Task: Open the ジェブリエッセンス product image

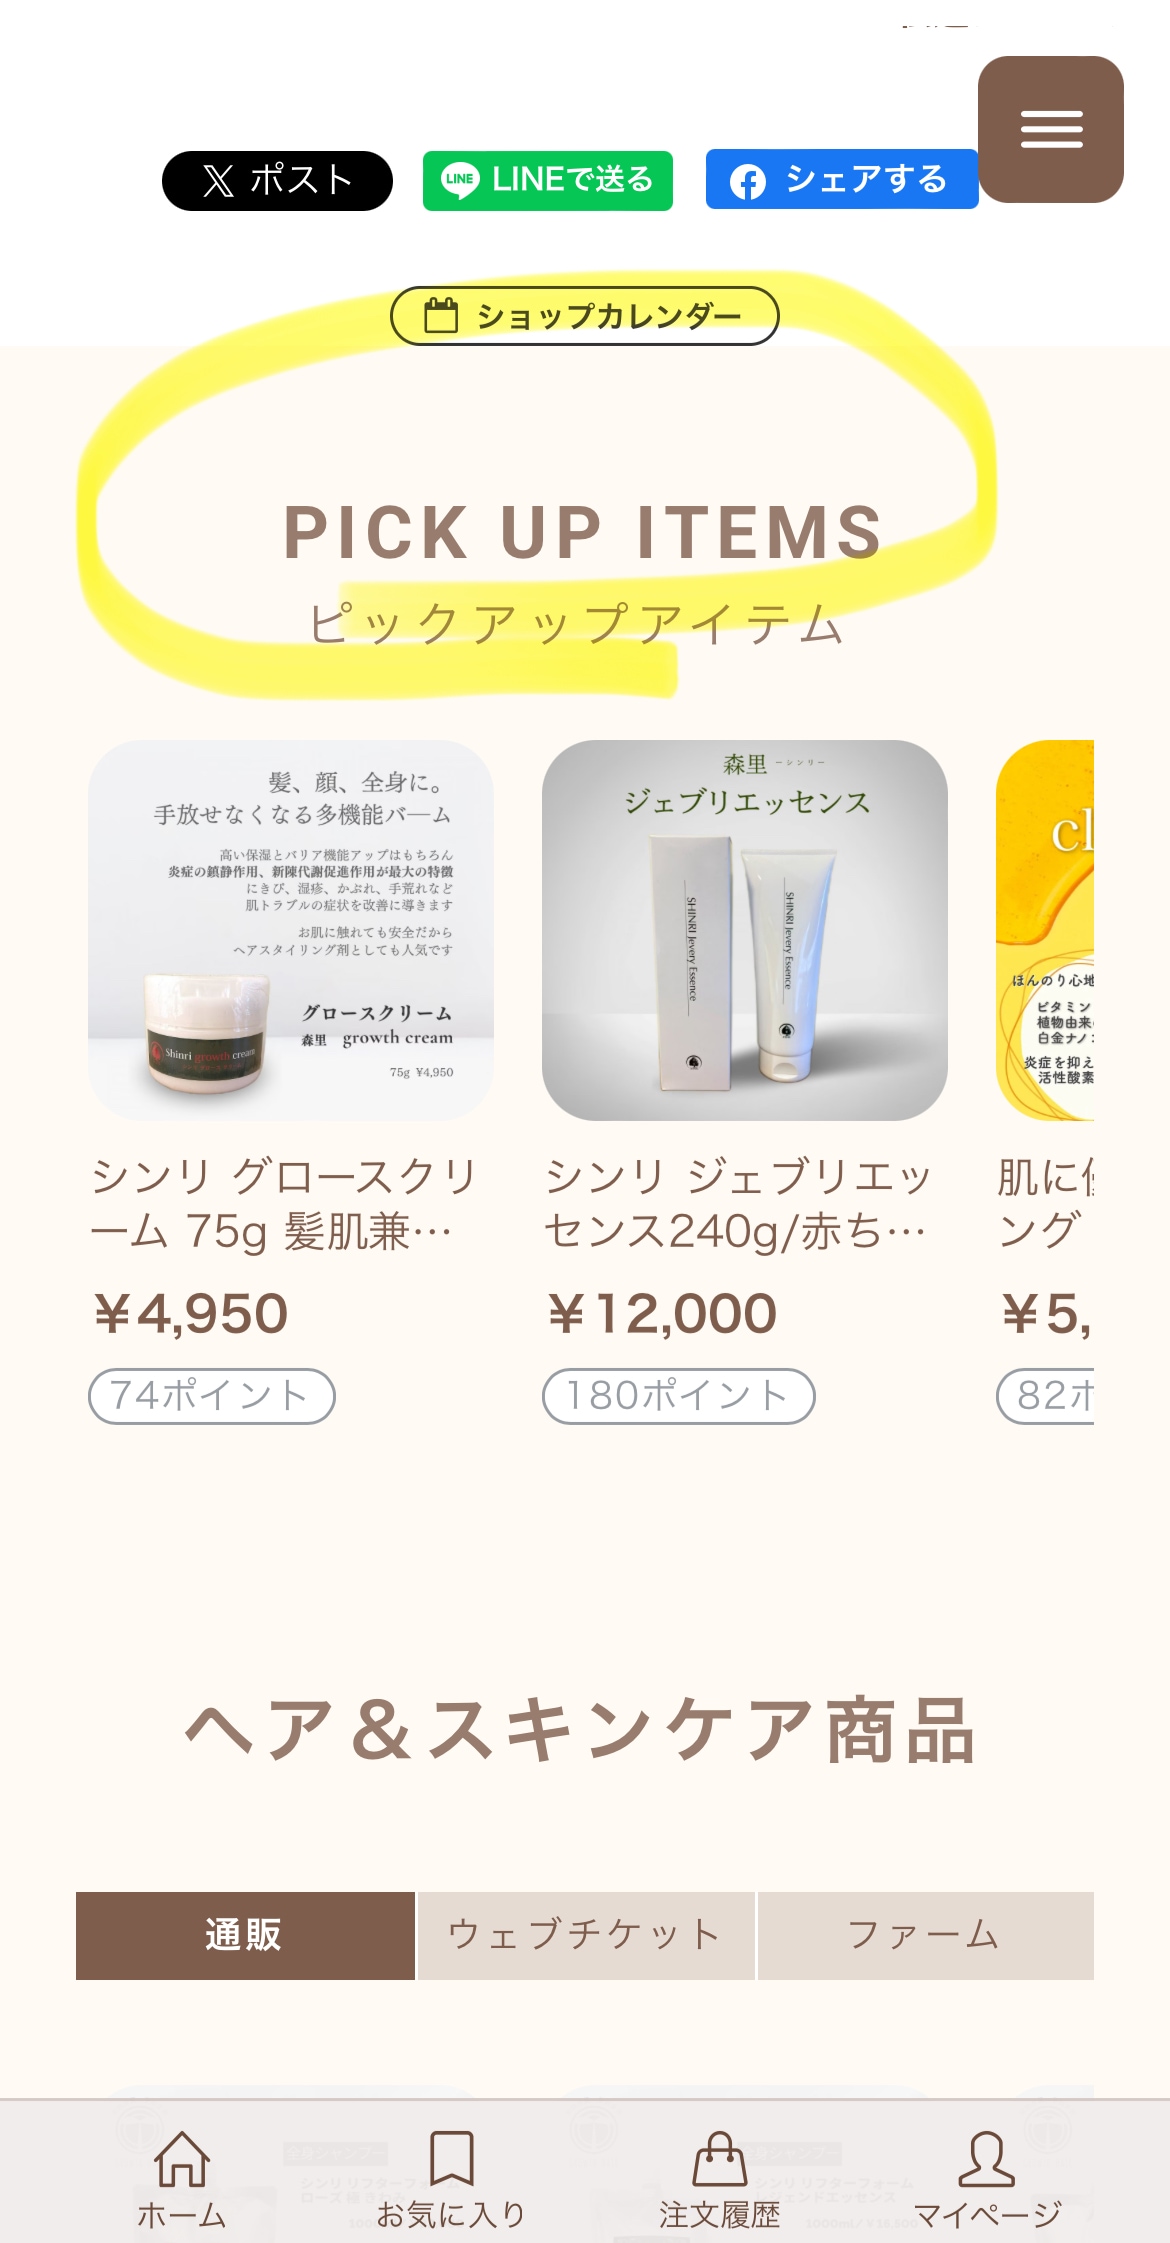Action: (744, 930)
